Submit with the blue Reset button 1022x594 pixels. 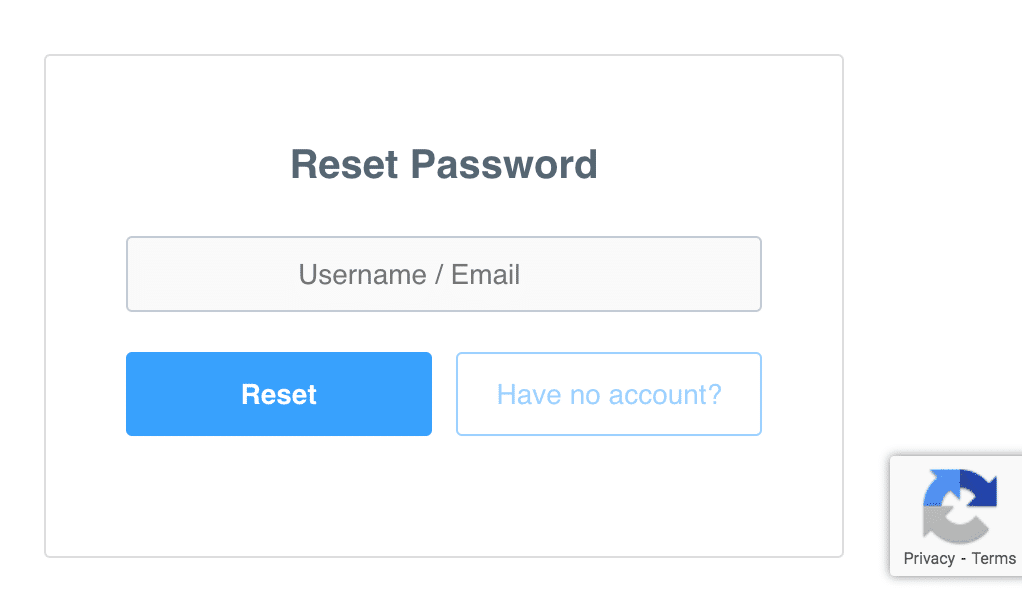click(279, 394)
